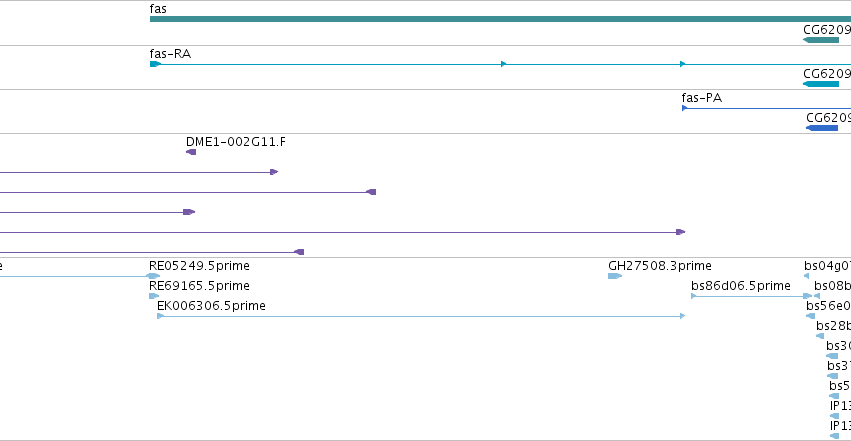Select the dark blue CG6209 coding arrow

(x=822, y=128)
